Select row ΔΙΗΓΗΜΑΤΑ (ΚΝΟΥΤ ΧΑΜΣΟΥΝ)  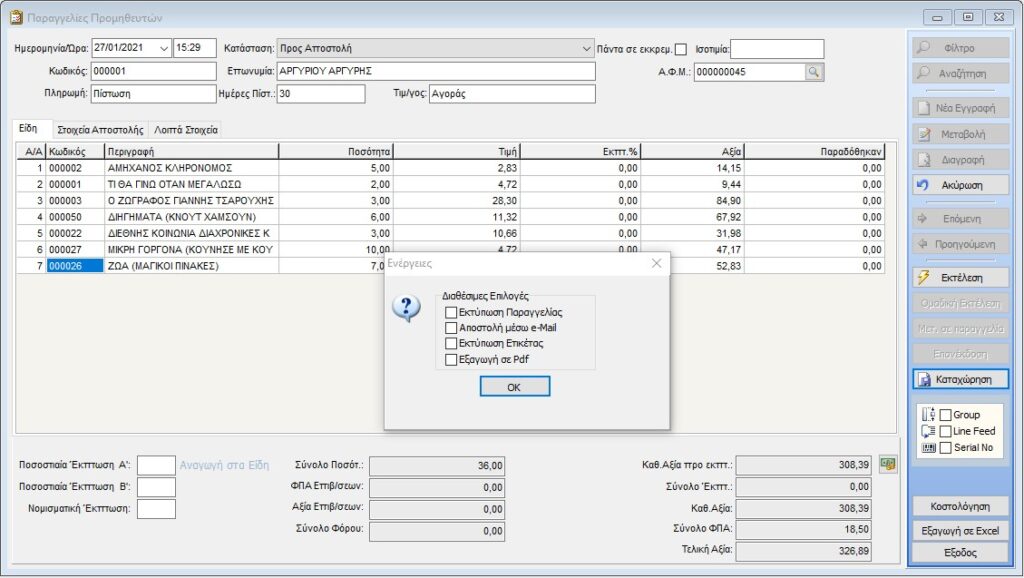451,217
